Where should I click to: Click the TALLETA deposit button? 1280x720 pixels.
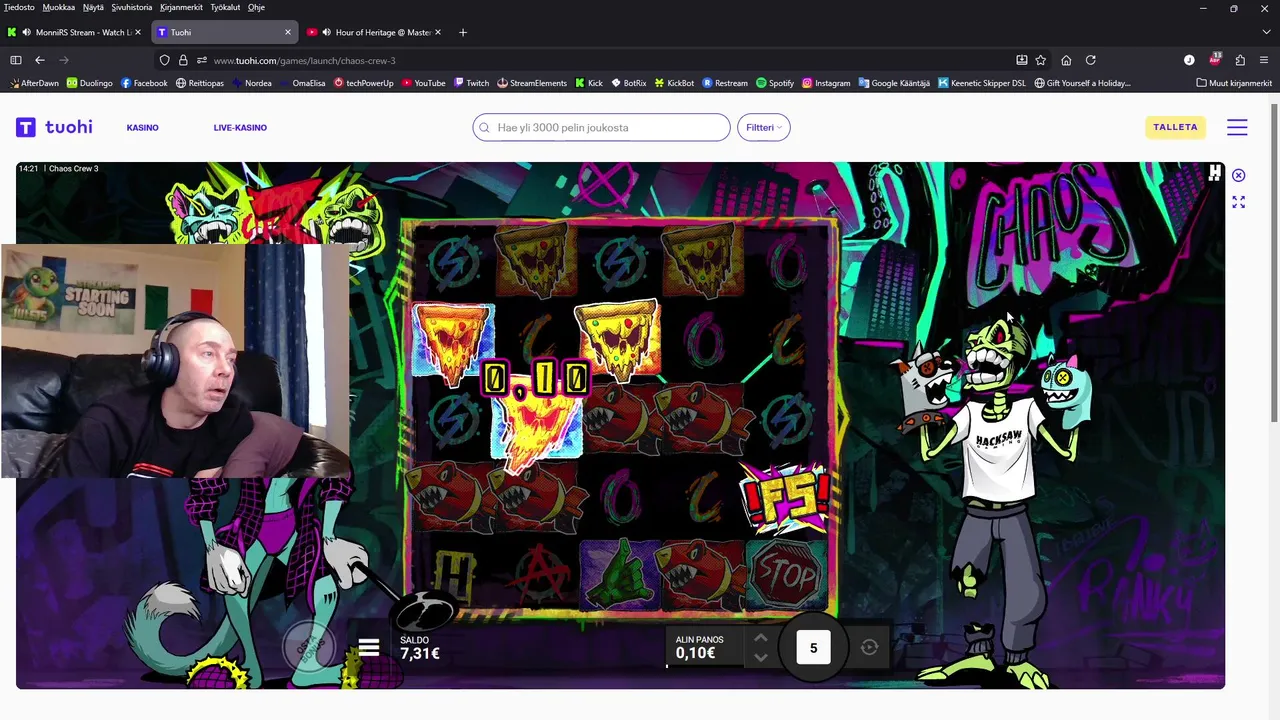(x=1175, y=127)
